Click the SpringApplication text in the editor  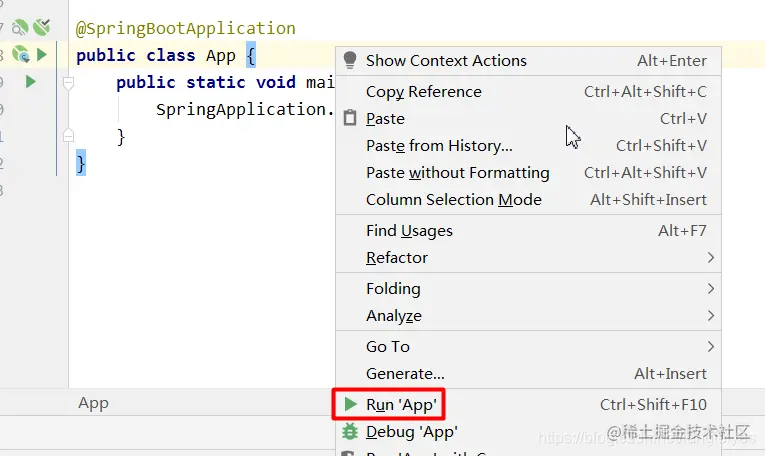(240, 109)
